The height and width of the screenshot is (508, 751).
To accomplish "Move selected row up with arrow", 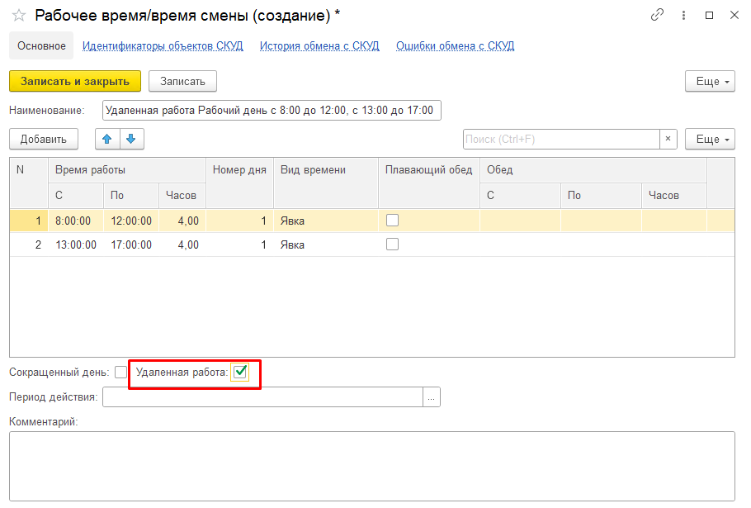I will pos(108,139).
